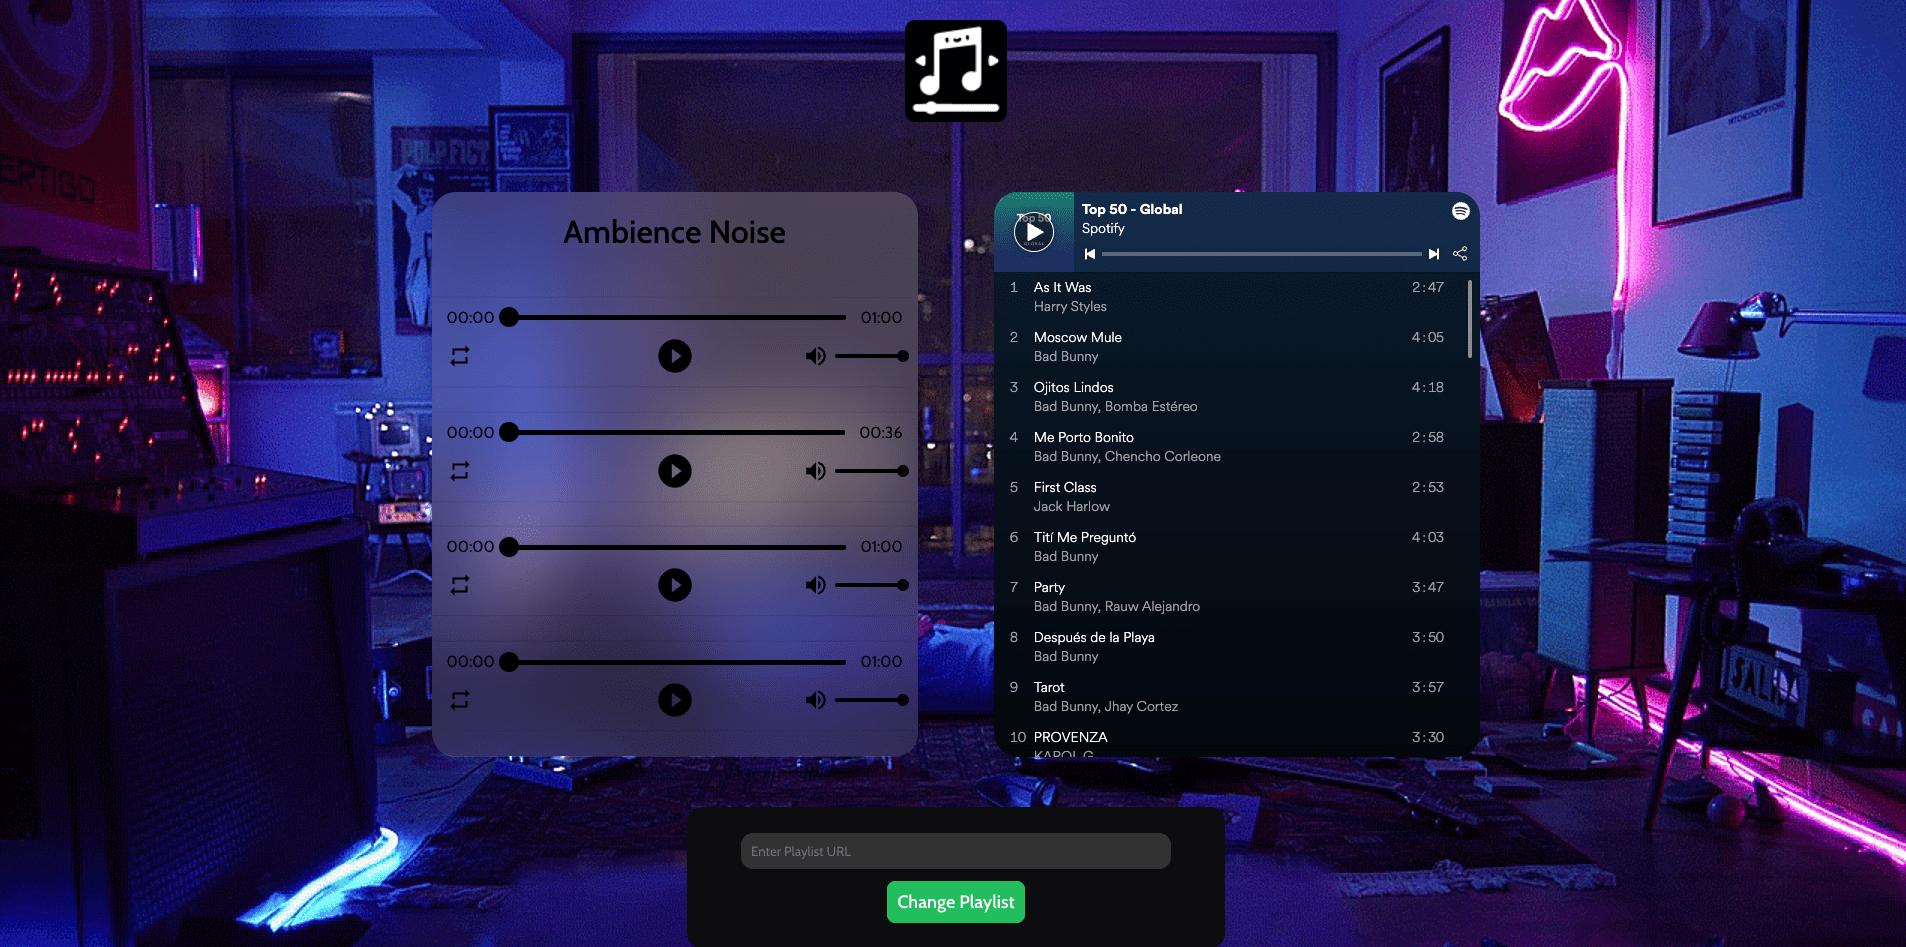Click the Spotify play button on album cover
This screenshot has height=947, width=1906.
pyautogui.click(x=1034, y=232)
